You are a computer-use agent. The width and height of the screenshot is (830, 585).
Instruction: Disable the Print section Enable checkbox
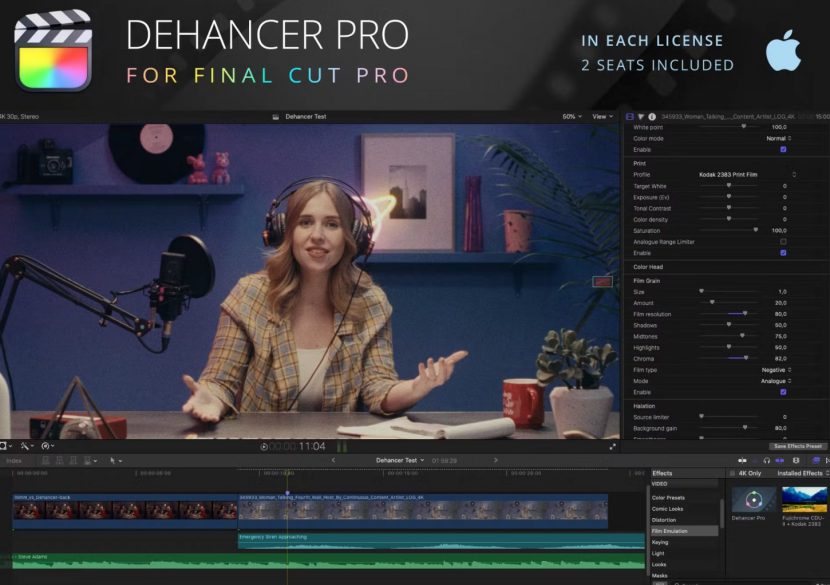click(782, 253)
